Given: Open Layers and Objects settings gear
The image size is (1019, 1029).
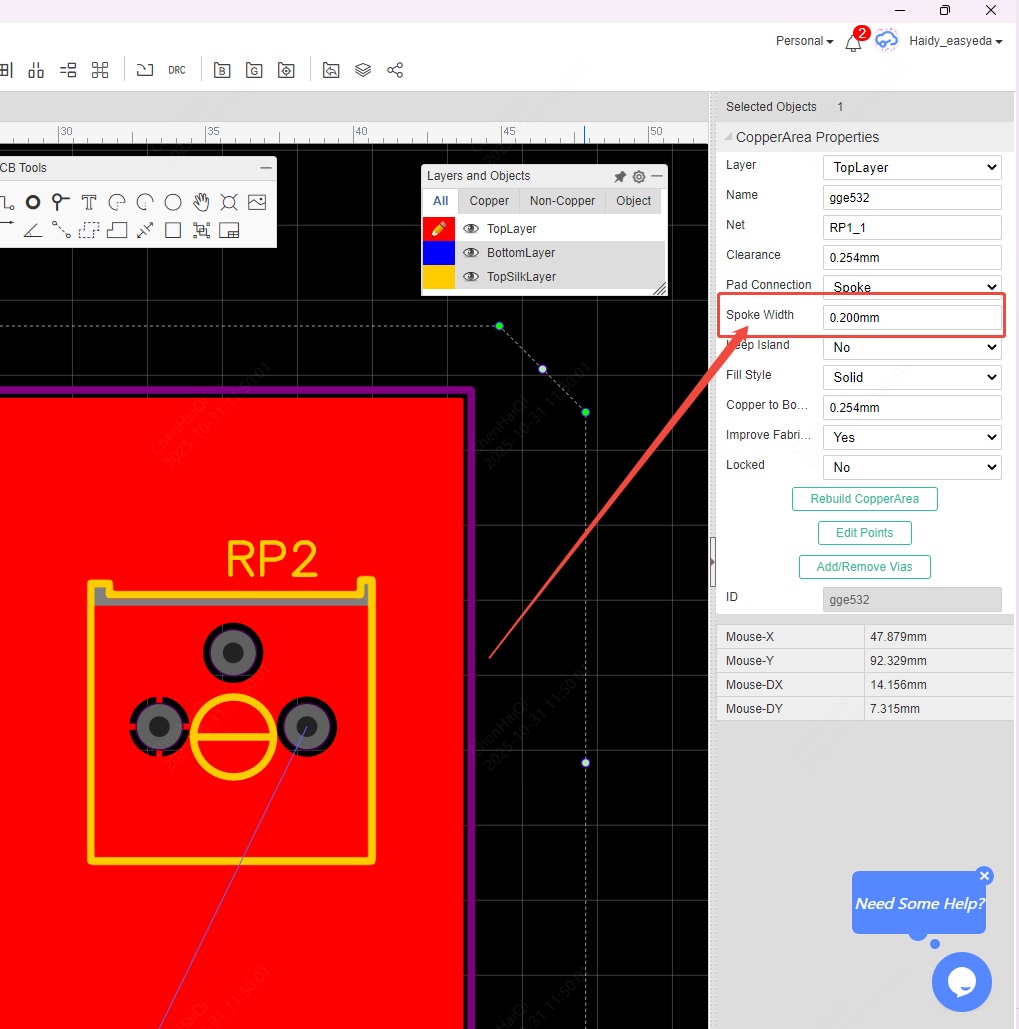Looking at the screenshot, I should pyautogui.click(x=639, y=177).
